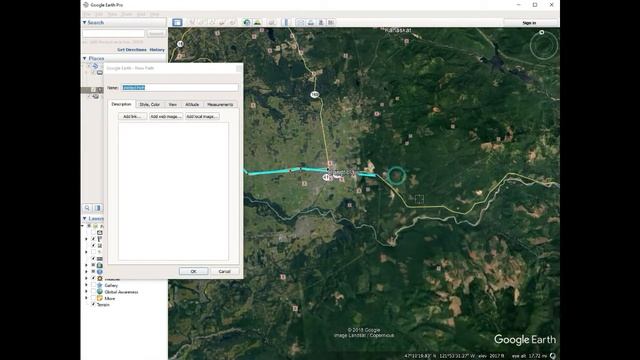Click the search text input field

coord(113,33)
